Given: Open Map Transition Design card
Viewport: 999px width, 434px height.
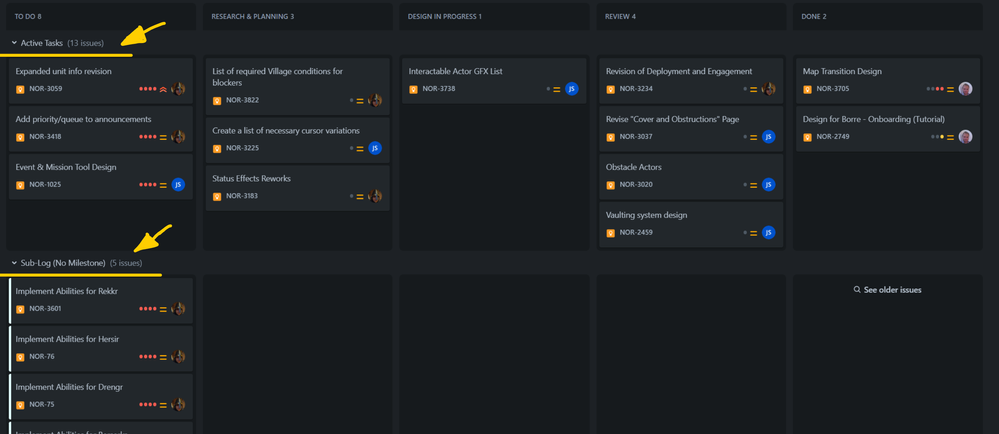Looking at the screenshot, I should click(888, 81).
